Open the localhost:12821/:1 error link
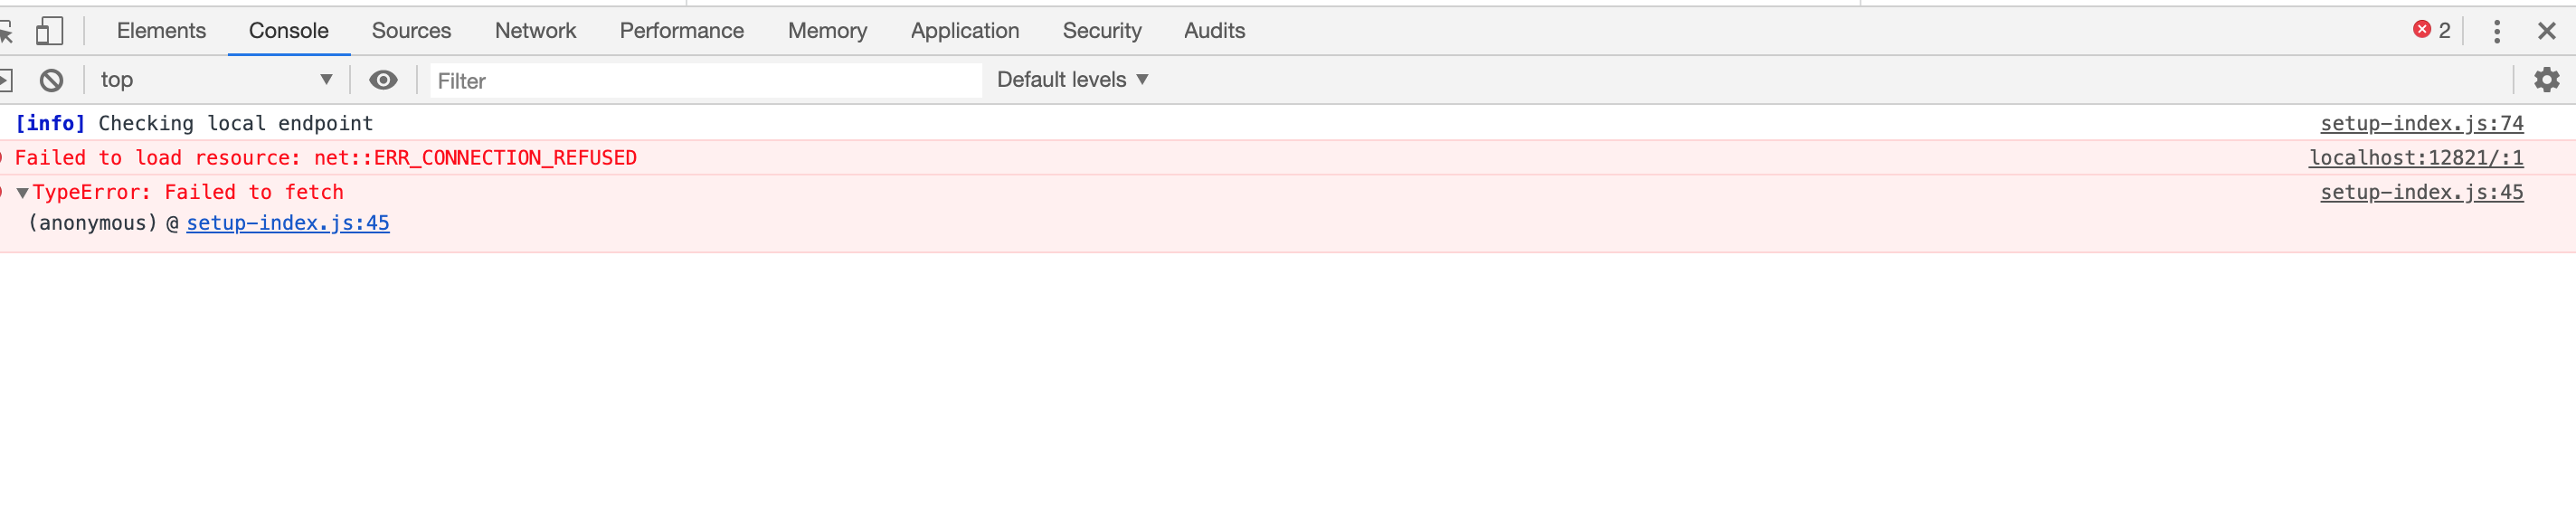Viewport: 2576px width, 521px height. click(2417, 157)
